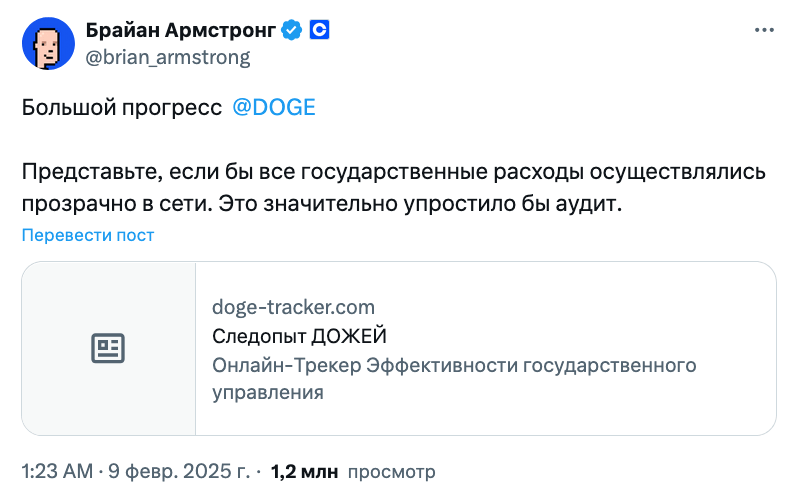The height and width of the screenshot is (497, 797).
Task: Open the doge-tracker.com domain link
Action: coord(293,307)
